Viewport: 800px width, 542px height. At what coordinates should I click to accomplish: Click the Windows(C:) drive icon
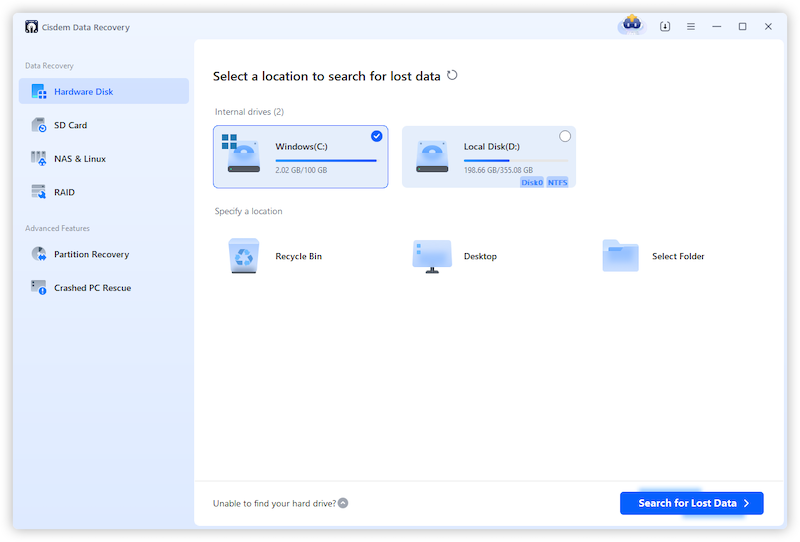pyautogui.click(x=241, y=154)
